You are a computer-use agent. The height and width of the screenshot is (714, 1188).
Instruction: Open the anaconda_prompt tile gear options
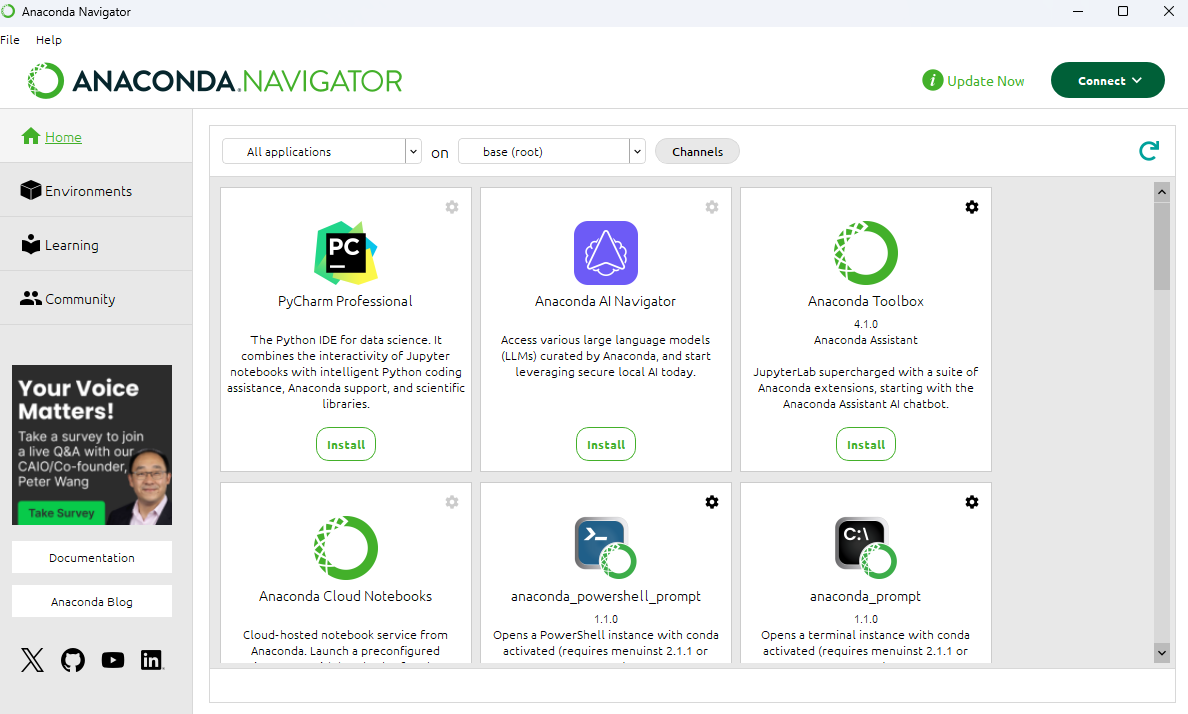[x=971, y=502]
